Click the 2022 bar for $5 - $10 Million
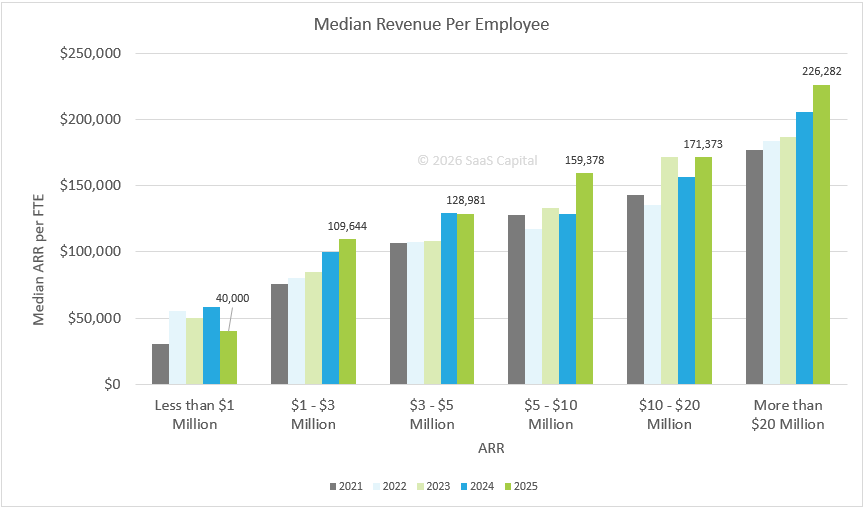The height and width of the screenshot is (509, 866). pos(534,307)
